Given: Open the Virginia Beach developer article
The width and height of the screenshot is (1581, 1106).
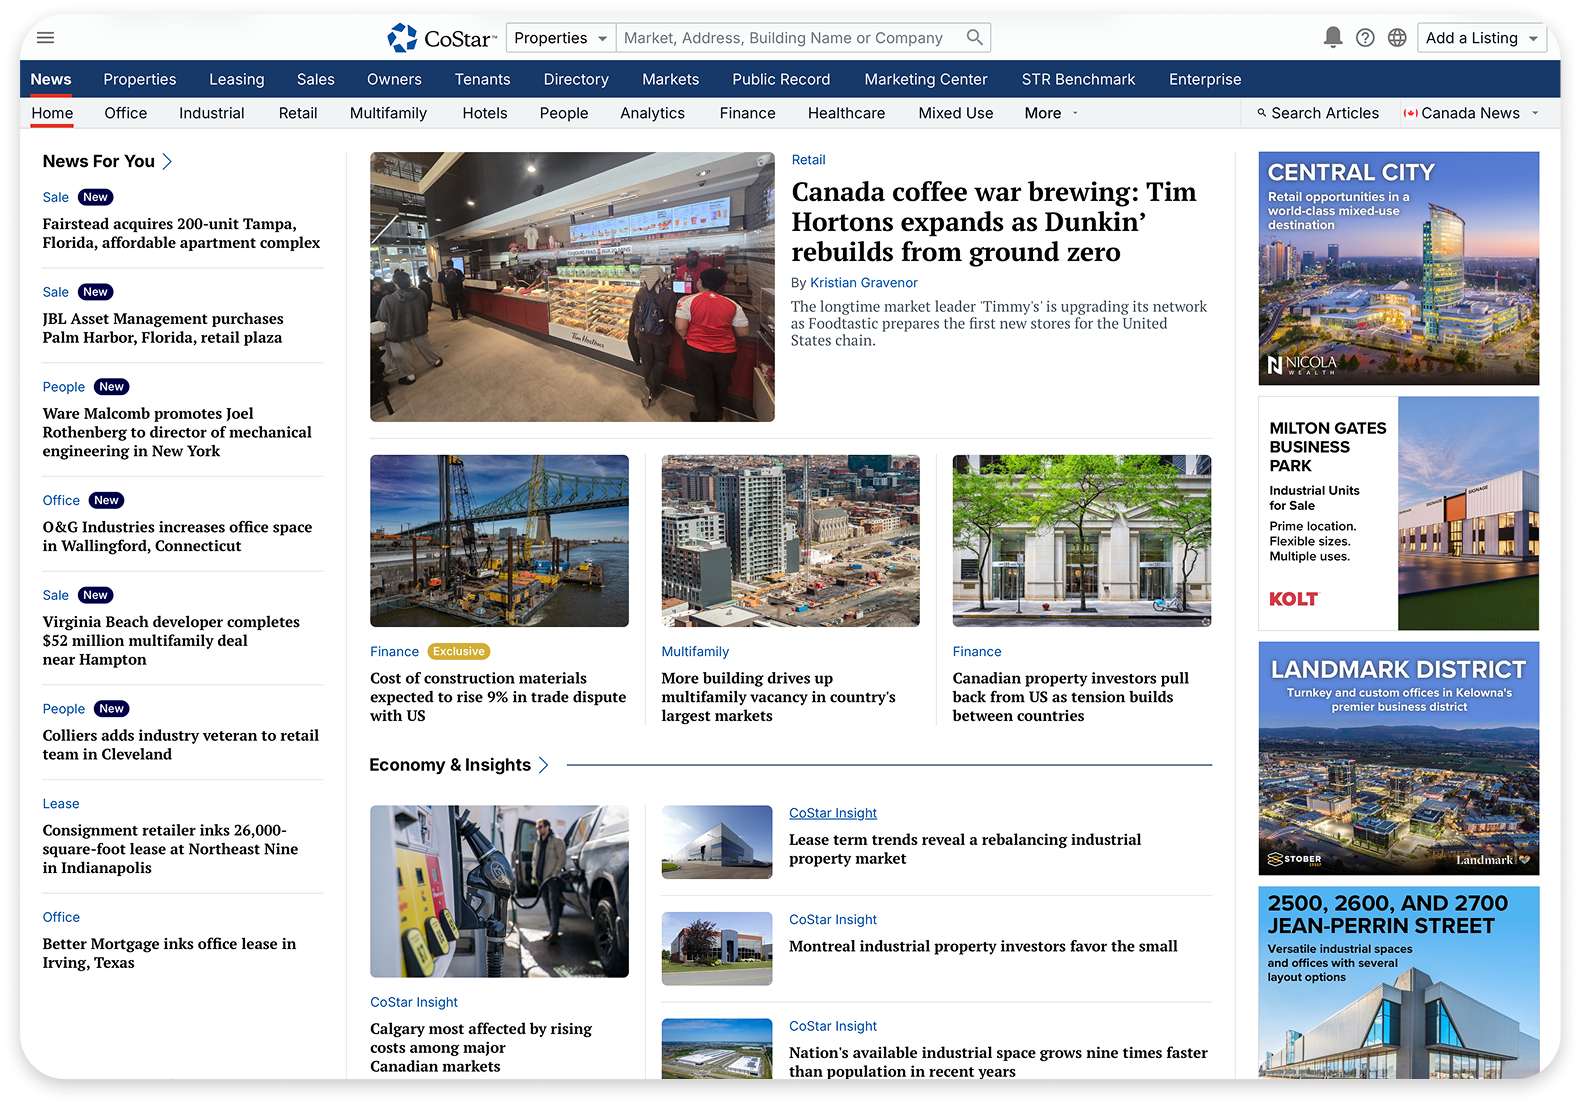Looking at the screenshot, I should pos(171,640).
